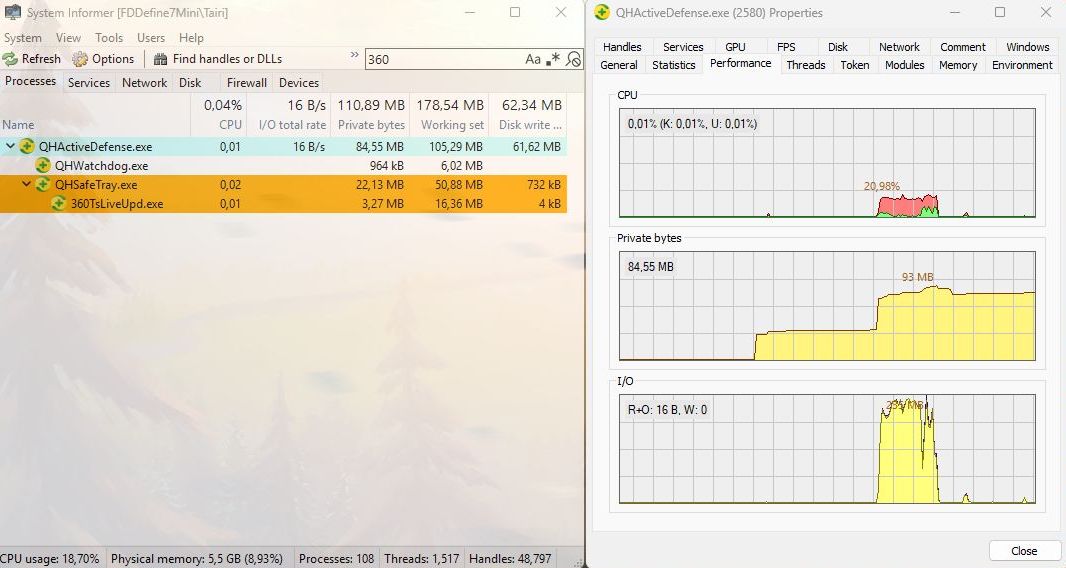
Task: Select the Performance tab
Action: tap(740, 63)
